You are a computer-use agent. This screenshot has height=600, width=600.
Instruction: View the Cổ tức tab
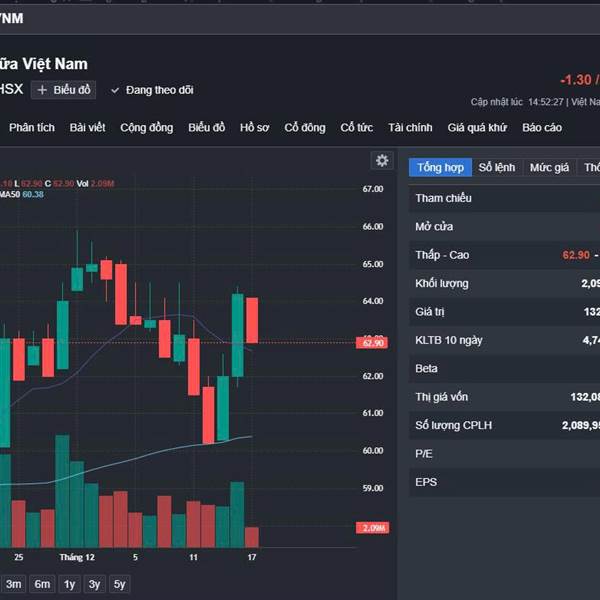[x=357, y=128]
